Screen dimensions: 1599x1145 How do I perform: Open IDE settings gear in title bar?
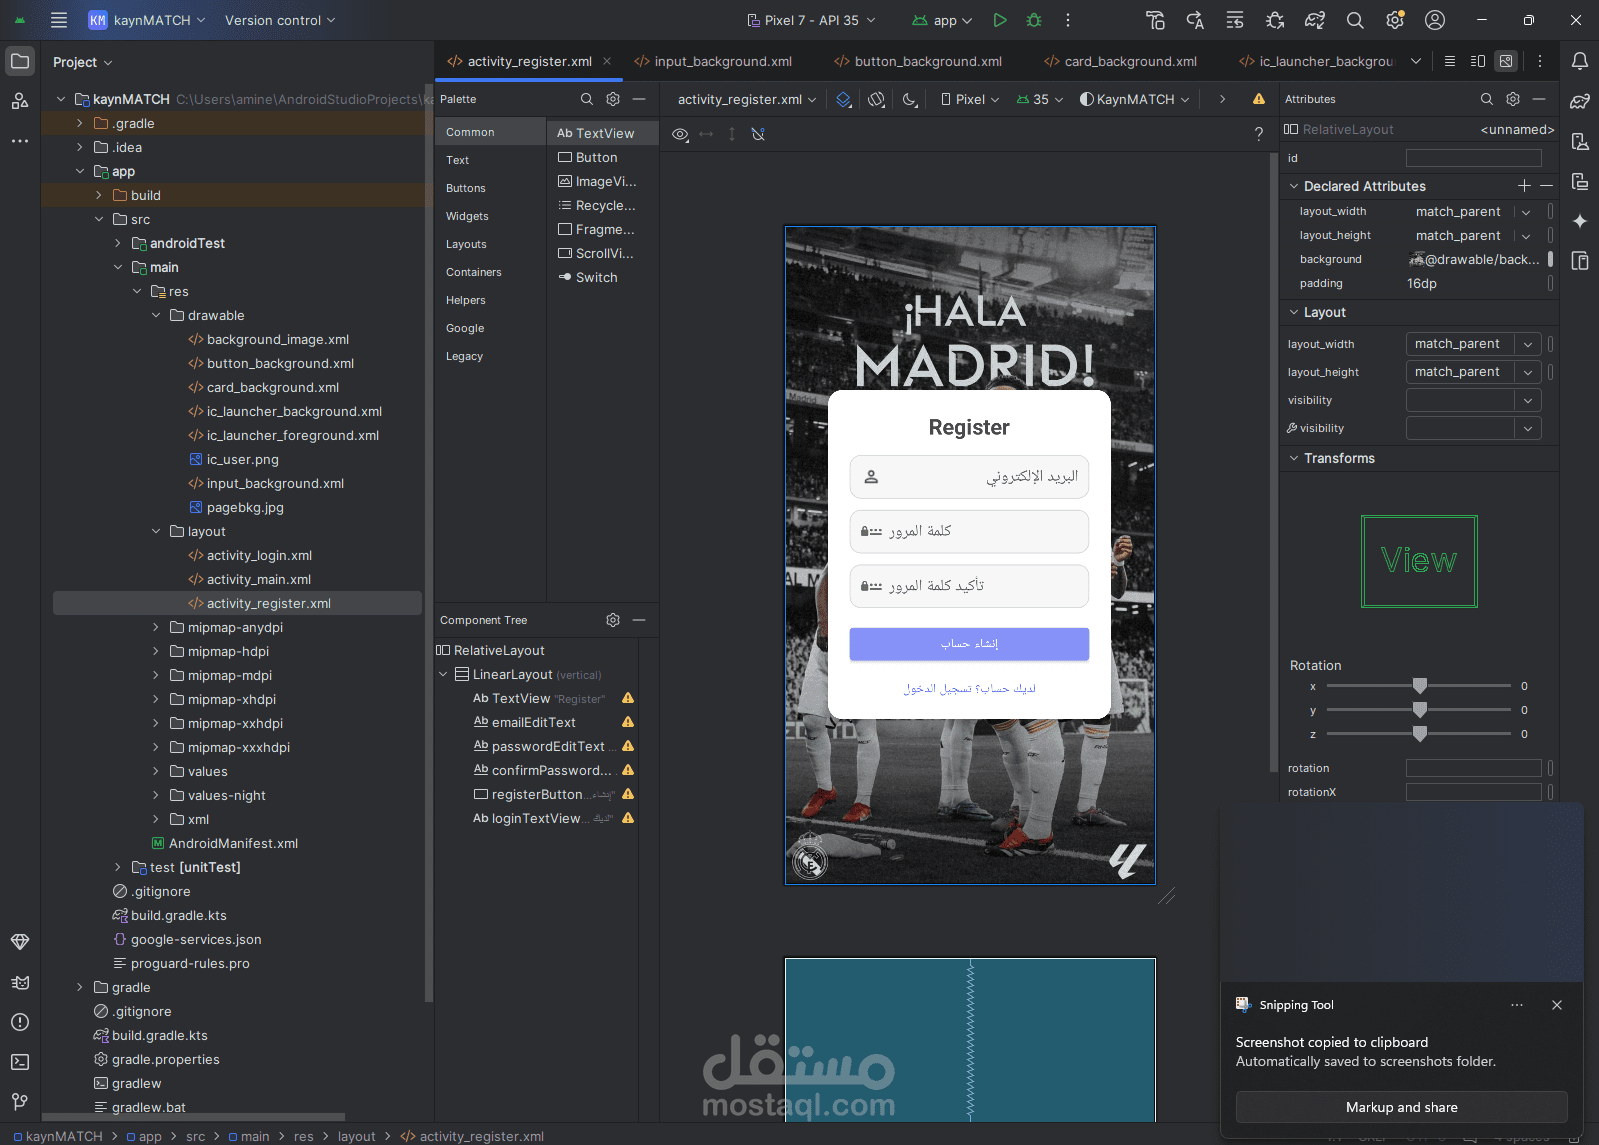click(1395, 20)
